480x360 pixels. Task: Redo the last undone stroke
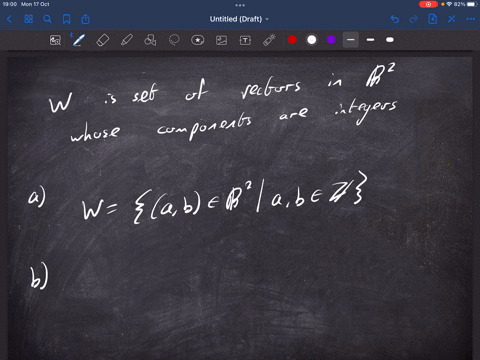click(414, 19)
